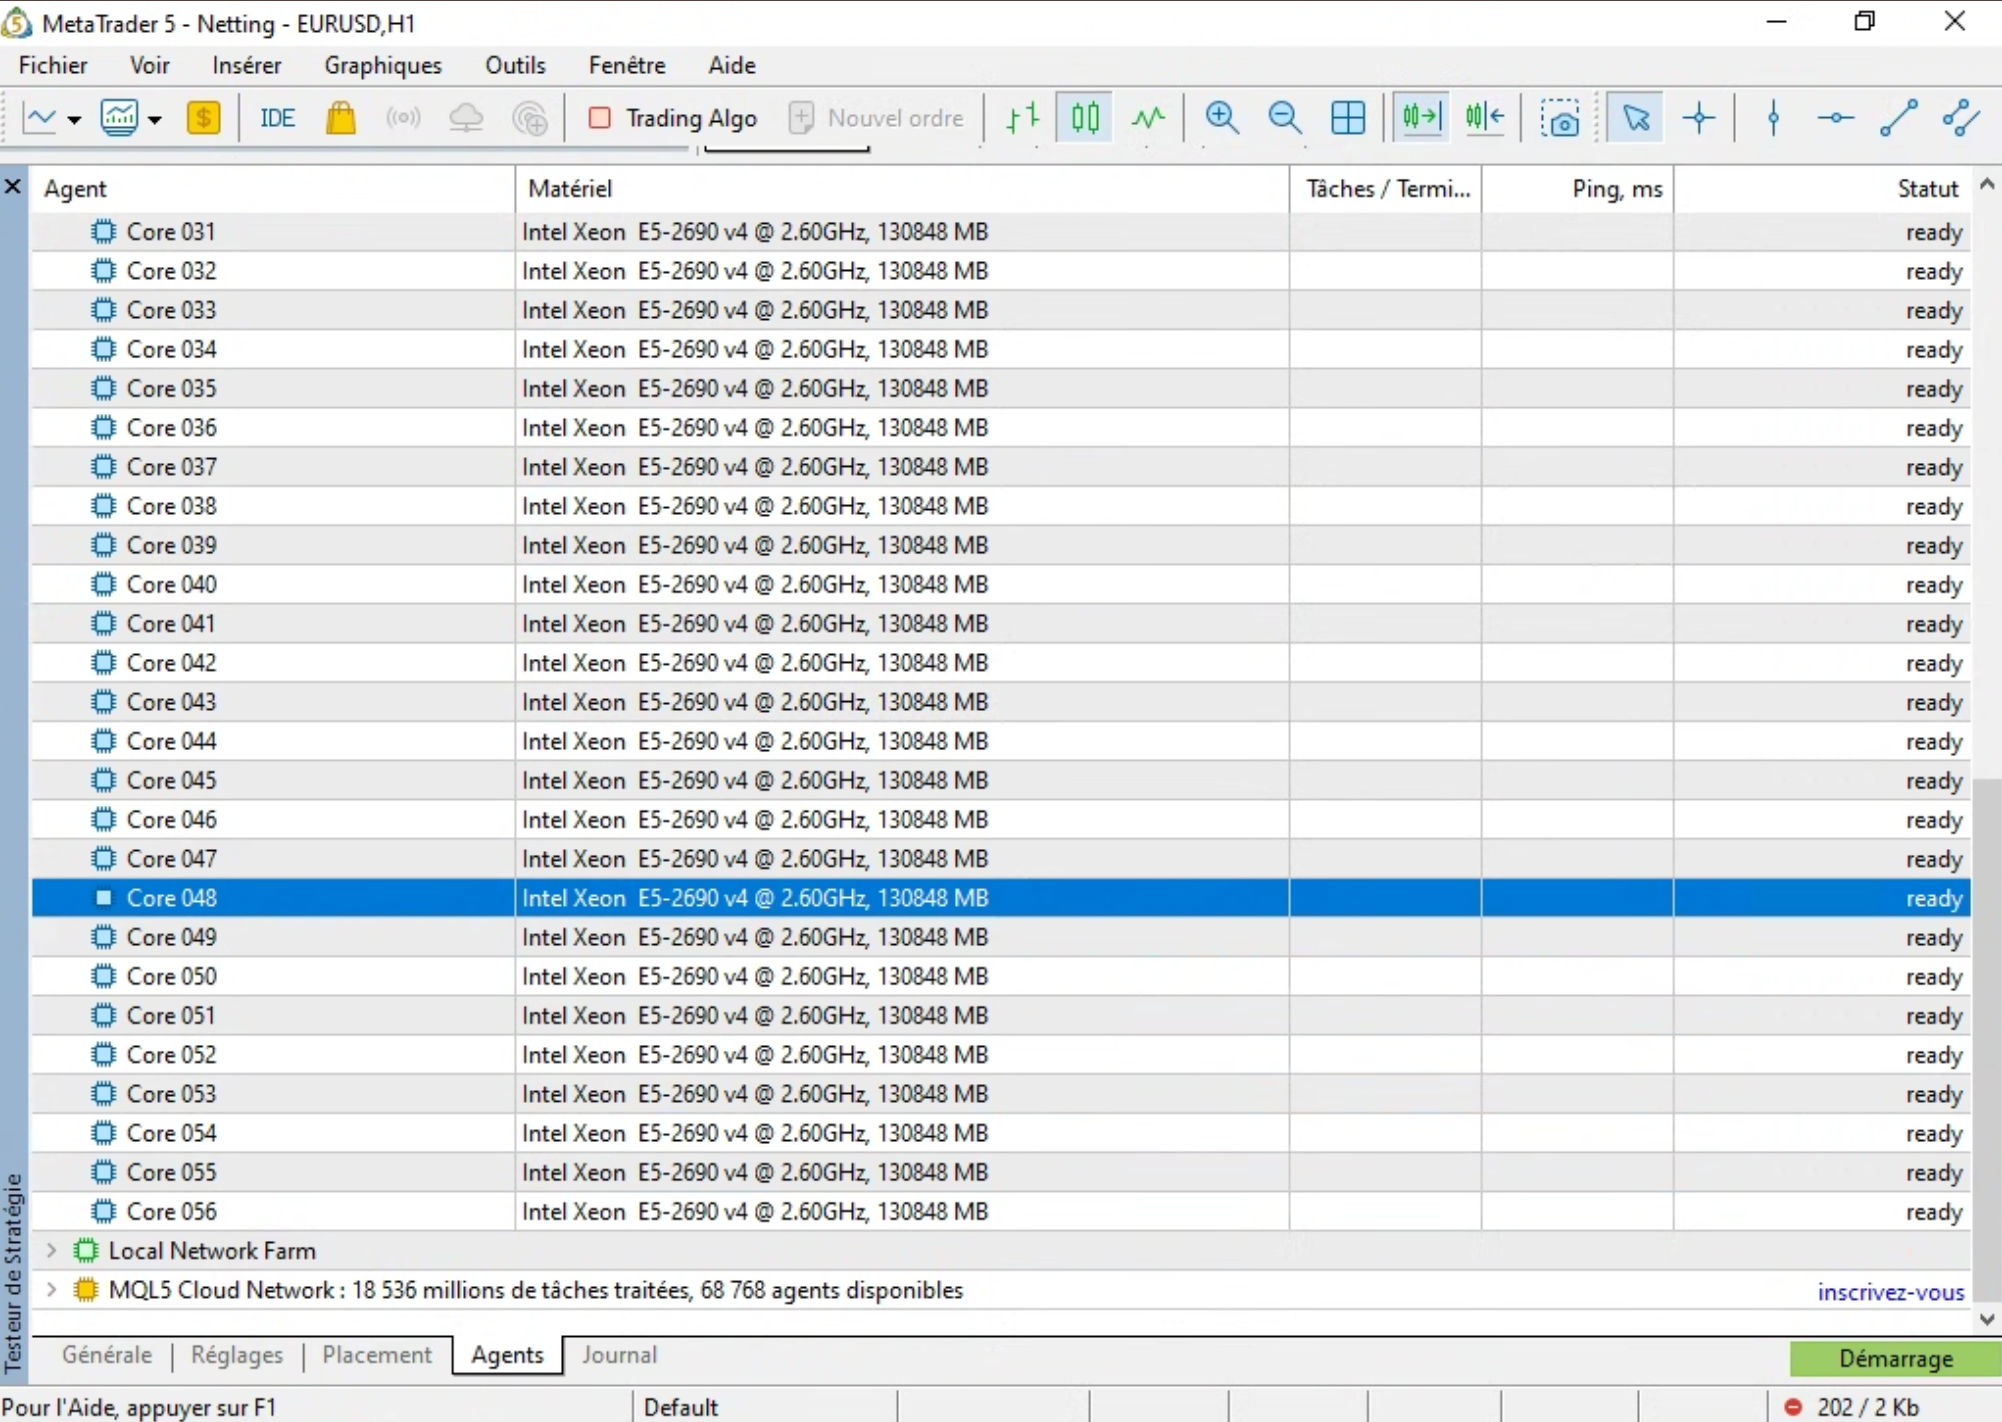
Task: Open the chart type toolbar icon
Action: coord(40,118)
